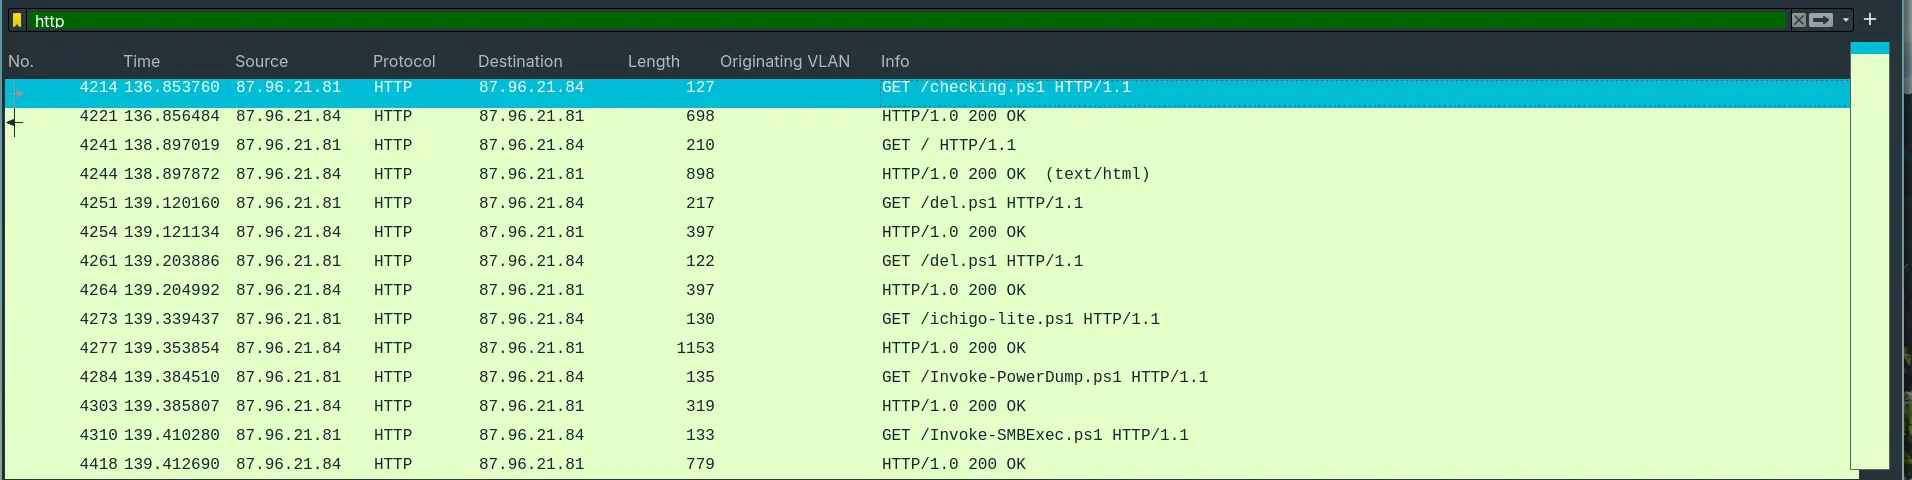Clear the display filter with the X

coord(1799,20)
